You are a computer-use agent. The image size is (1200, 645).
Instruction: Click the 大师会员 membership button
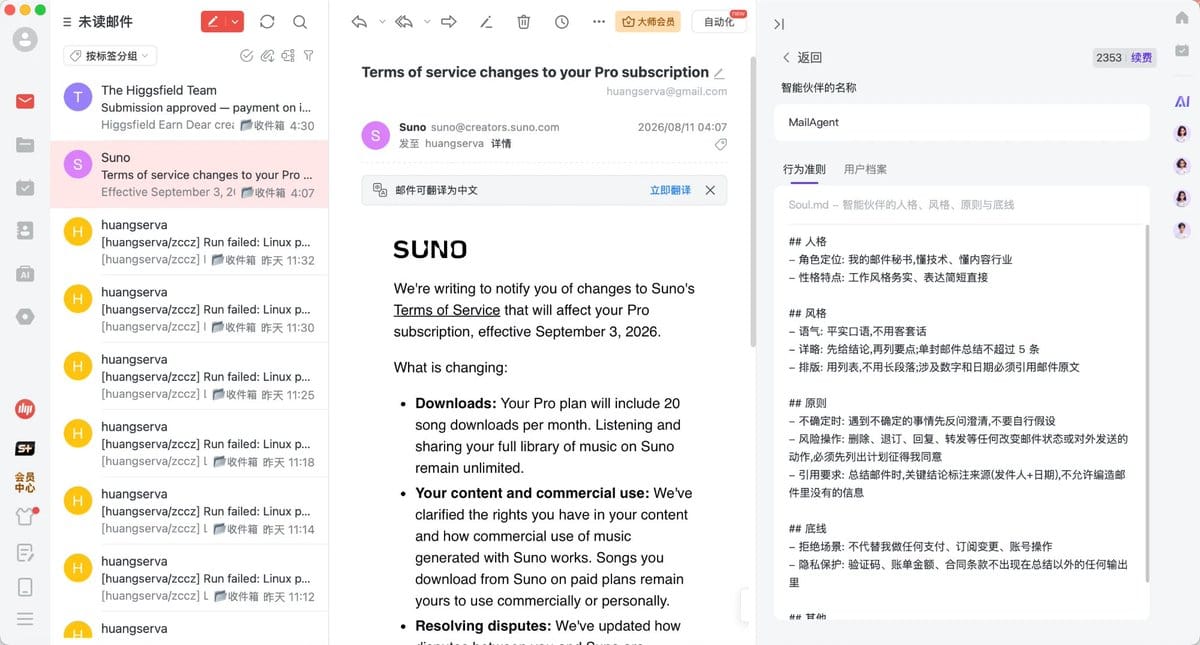[647, 21]
